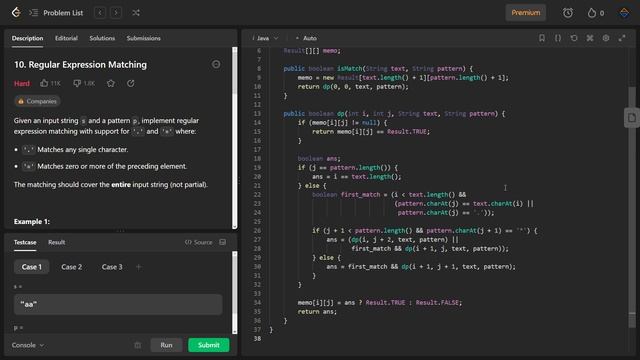Click the panel icon beside Source
The width and height of the screenshot is (640, 360).
click(222, 242)
